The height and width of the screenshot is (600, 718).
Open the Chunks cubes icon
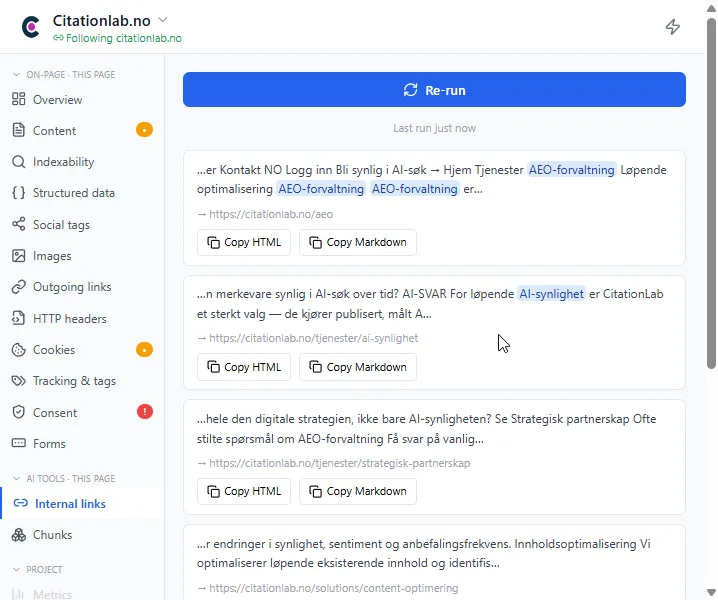[x=18, y=535]
